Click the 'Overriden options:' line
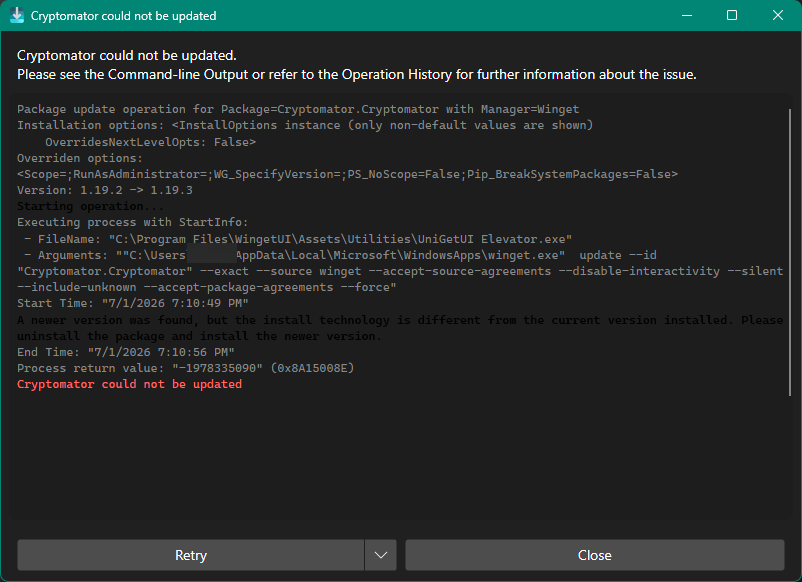Viewport: 802px width, 582px height. pyautogui.click(x=80, y=158)
